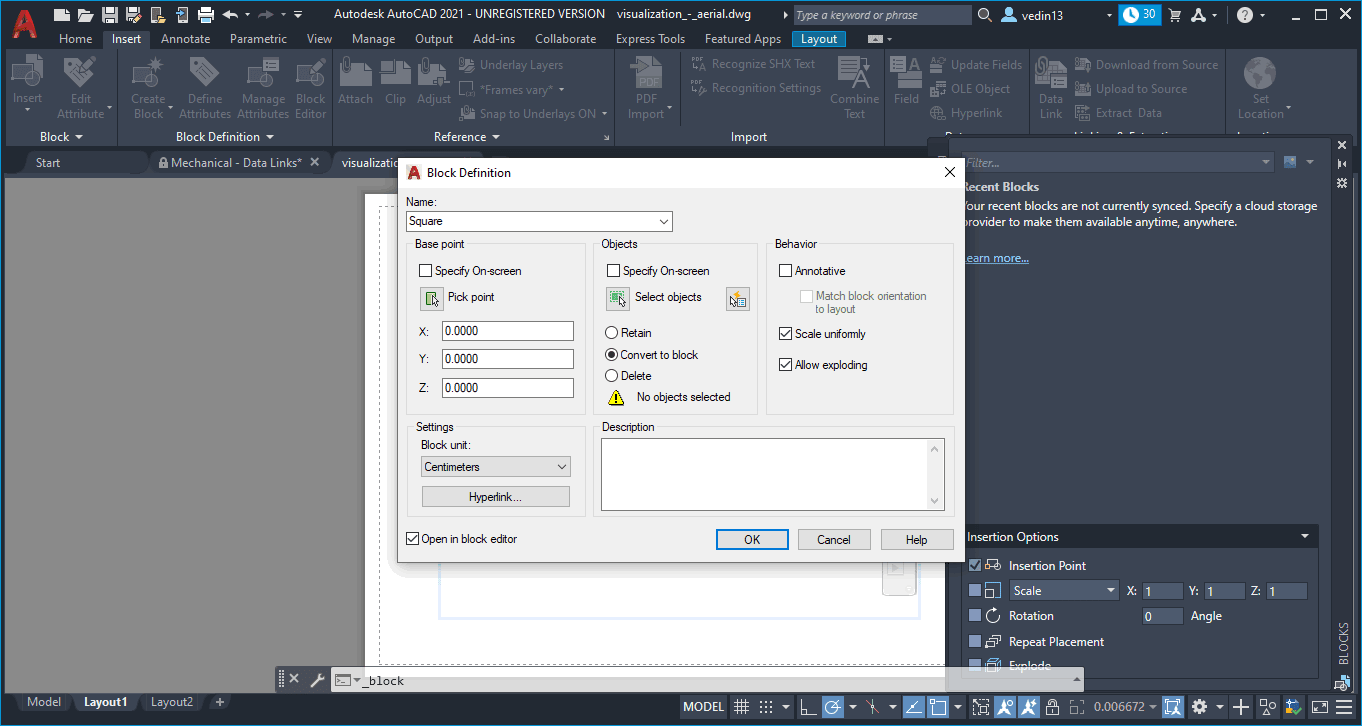
Task: Click the Define Attributes ribbon icon
Action: 205,88
